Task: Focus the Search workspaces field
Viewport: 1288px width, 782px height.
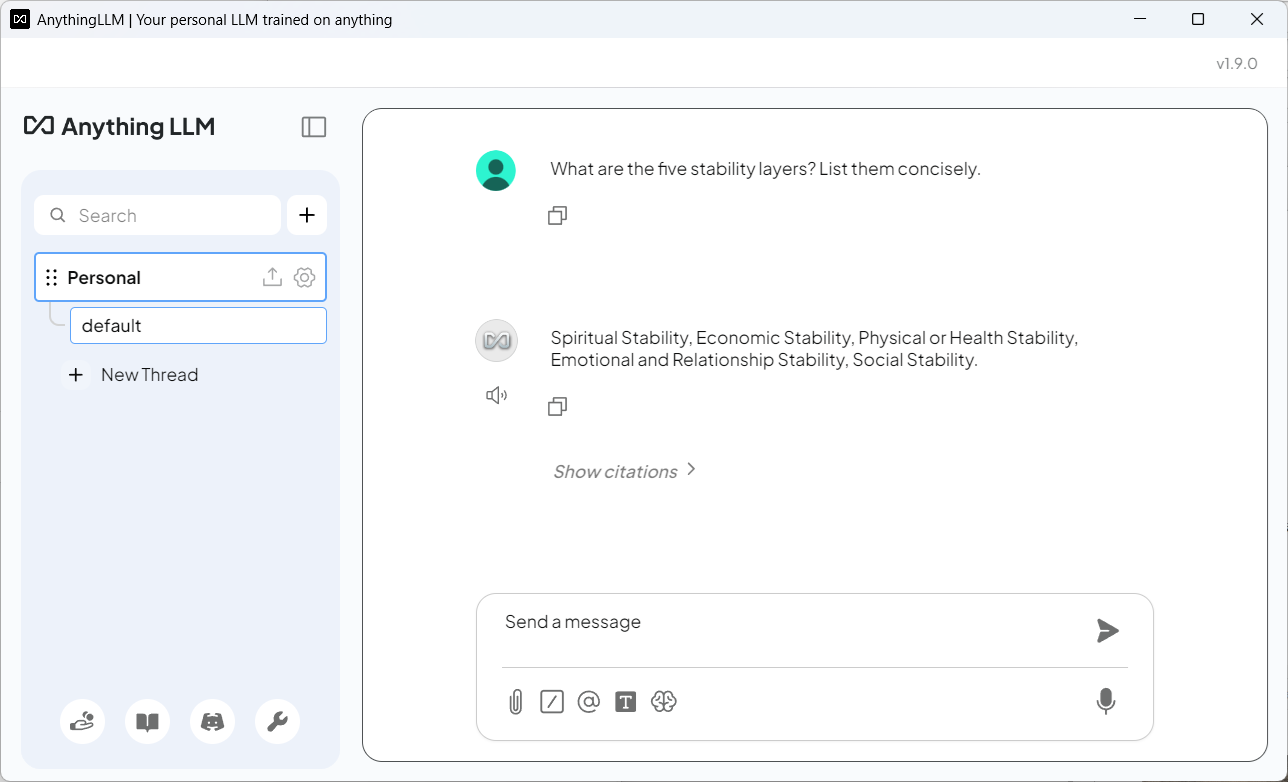Action: pos(157,215)
